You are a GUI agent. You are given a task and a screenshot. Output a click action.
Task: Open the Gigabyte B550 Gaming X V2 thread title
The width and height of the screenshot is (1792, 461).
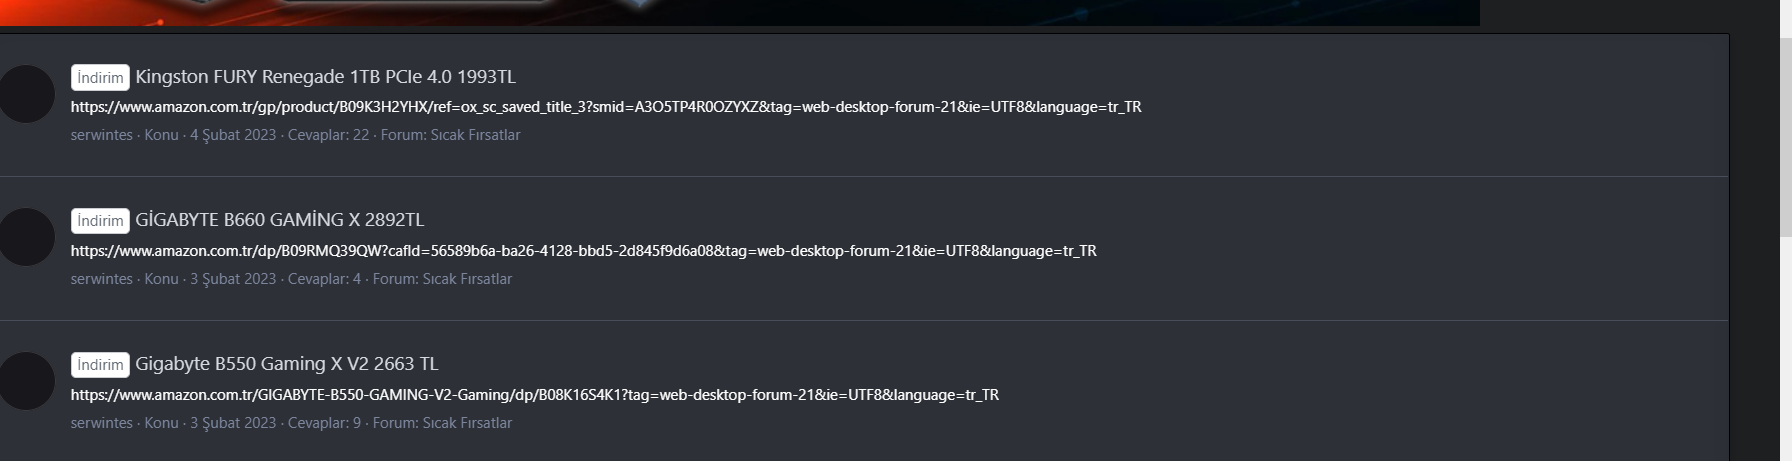[286, 364]
